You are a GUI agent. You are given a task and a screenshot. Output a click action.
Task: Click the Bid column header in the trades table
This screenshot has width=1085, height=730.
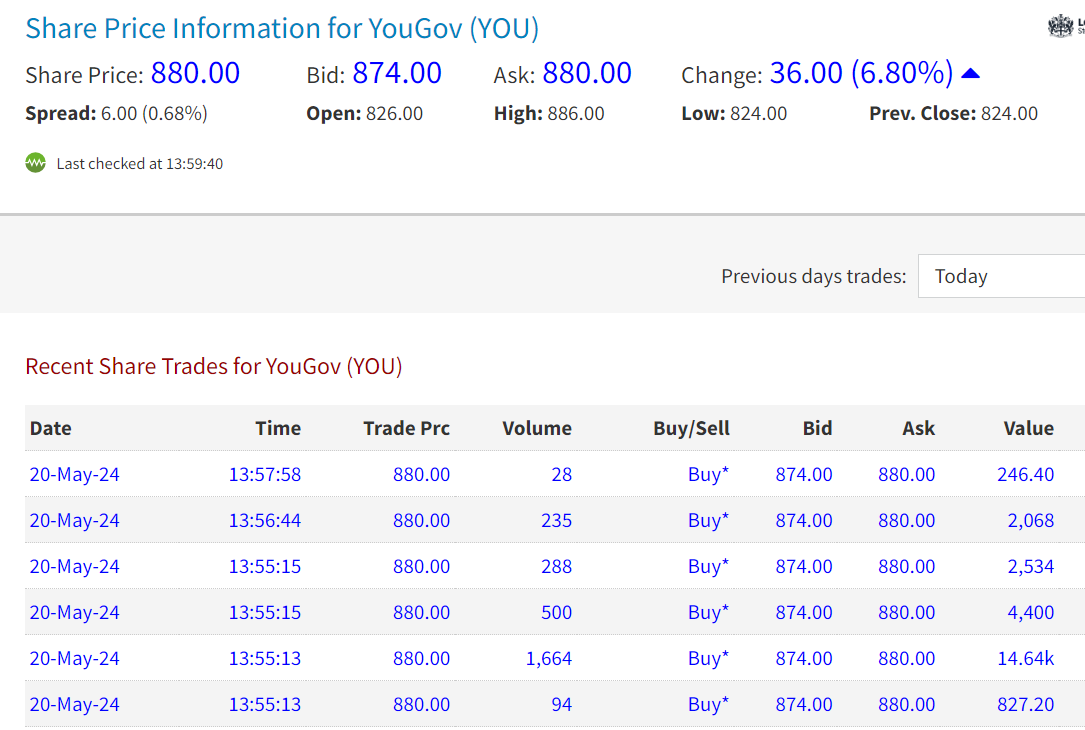817,428
